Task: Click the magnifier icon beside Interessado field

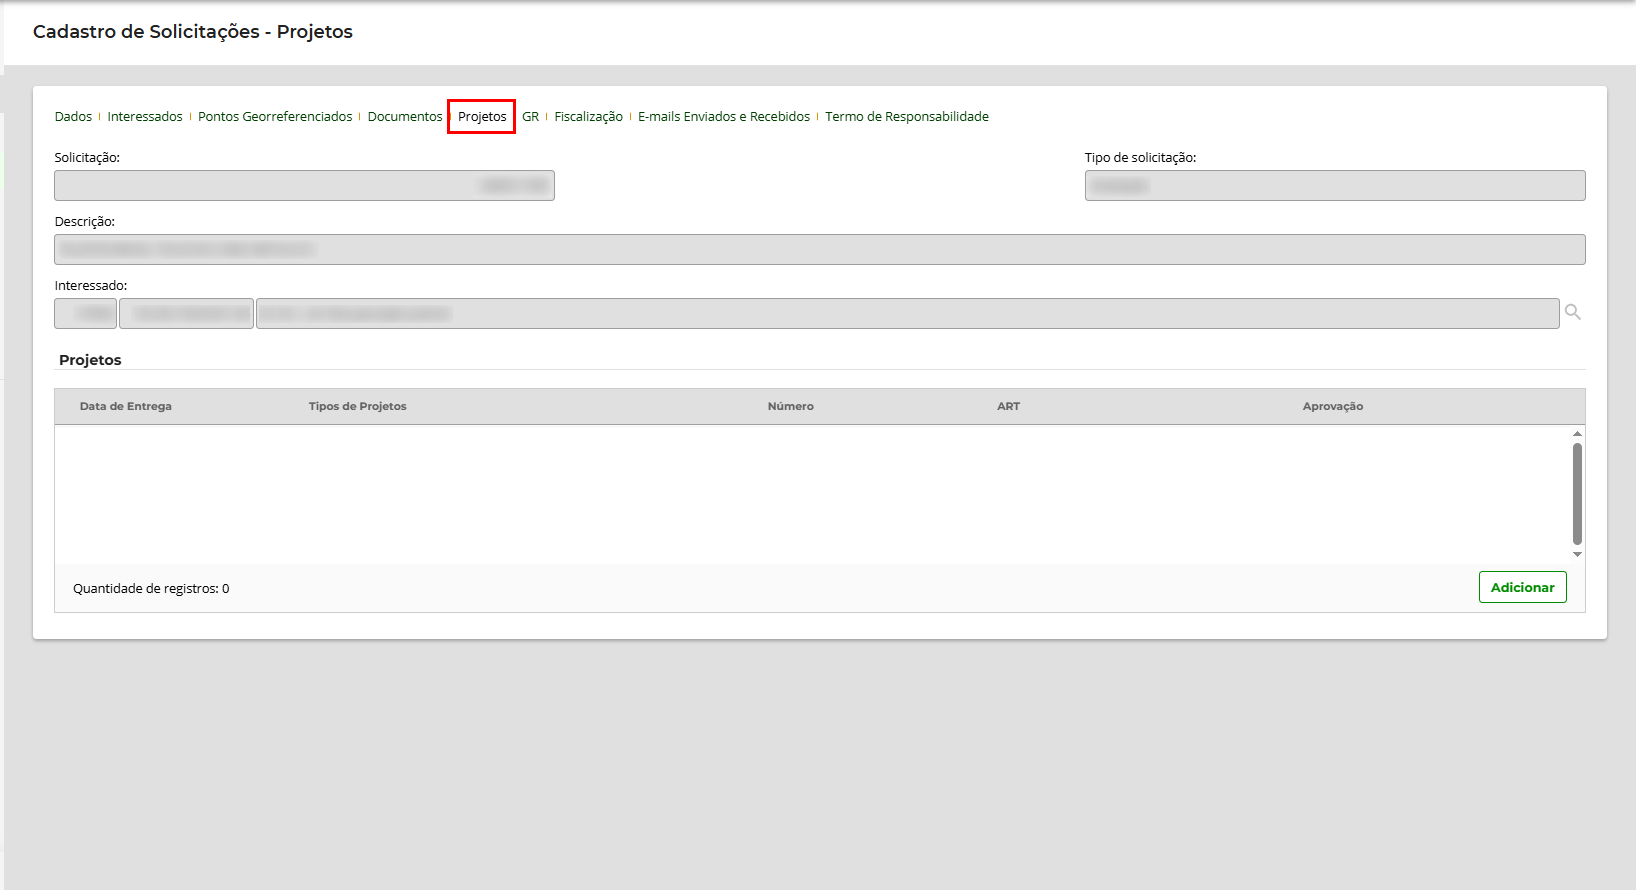Action: 1572,313
